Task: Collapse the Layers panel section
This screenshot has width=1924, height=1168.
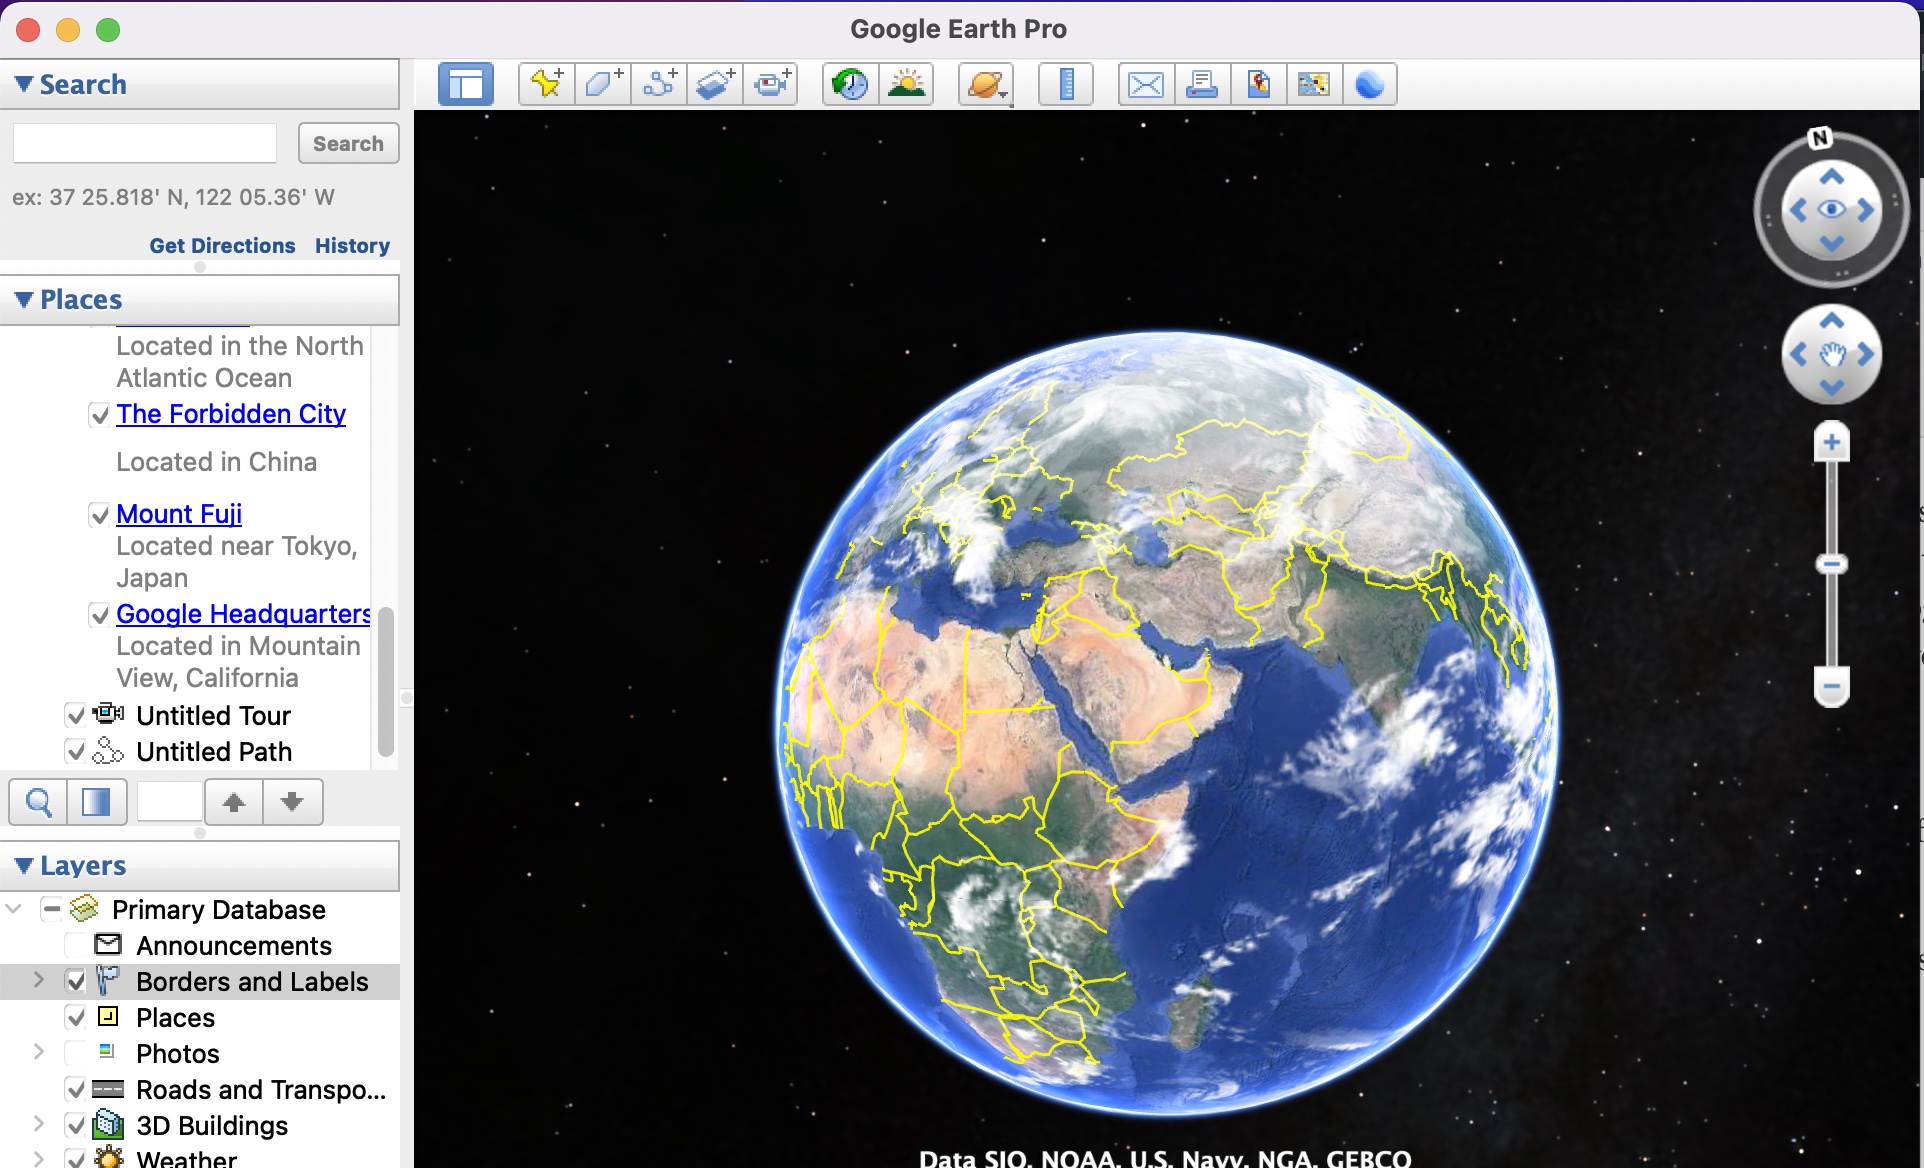Action: click(x=23, y=864)
